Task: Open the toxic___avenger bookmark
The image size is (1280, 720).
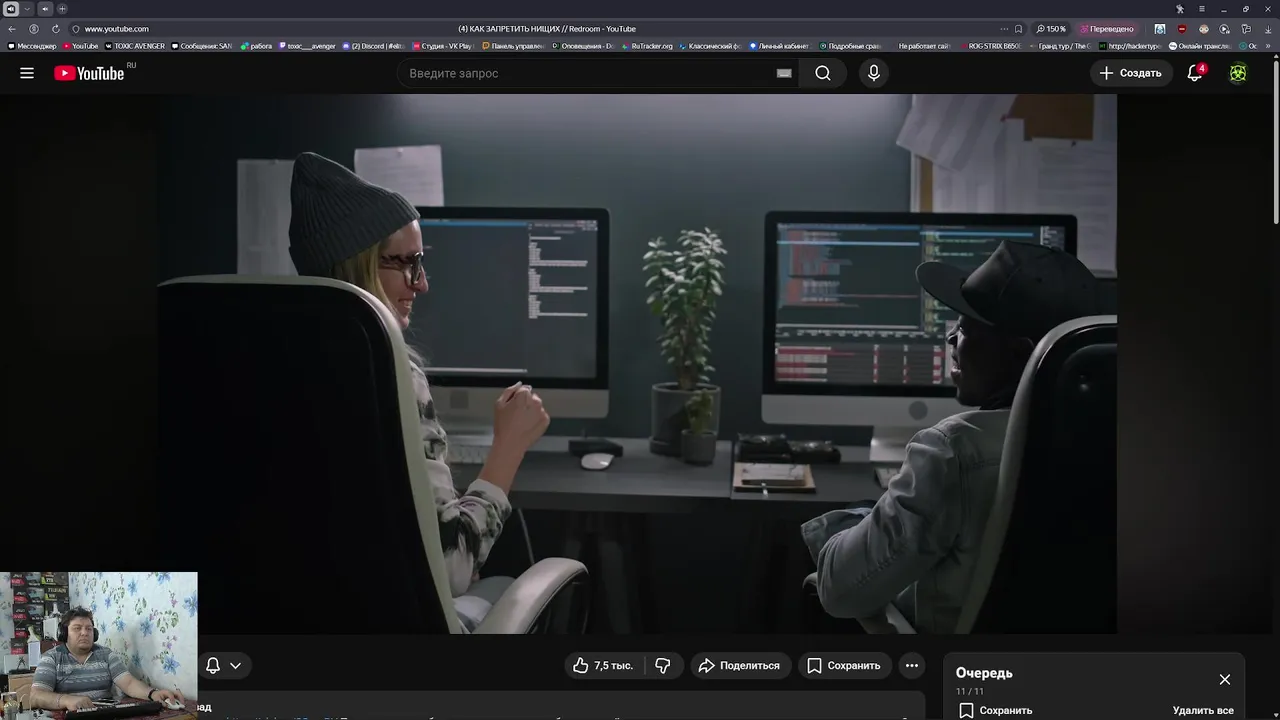Action: click(307, 46)
